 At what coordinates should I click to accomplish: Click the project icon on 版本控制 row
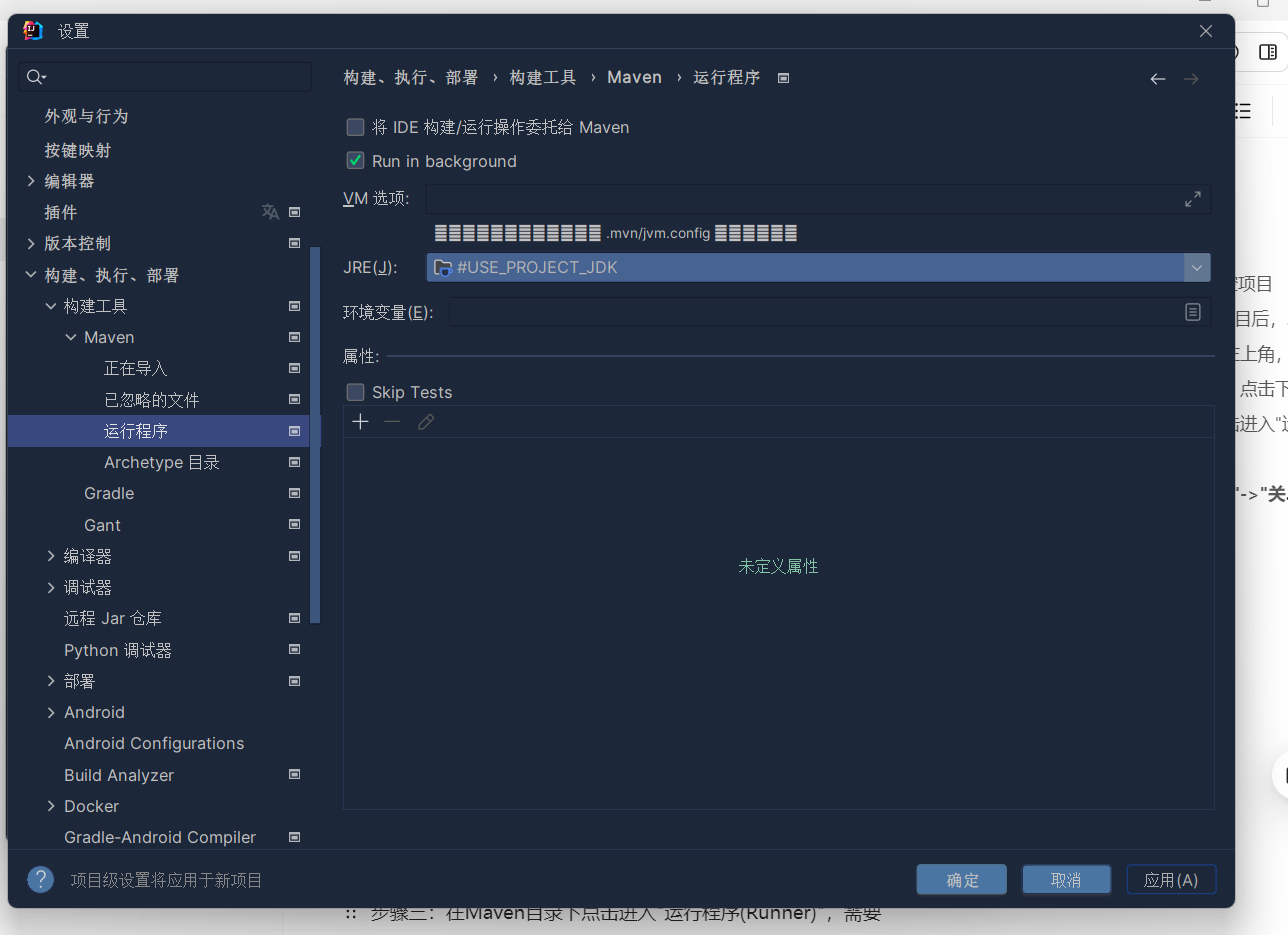point(295,243)
